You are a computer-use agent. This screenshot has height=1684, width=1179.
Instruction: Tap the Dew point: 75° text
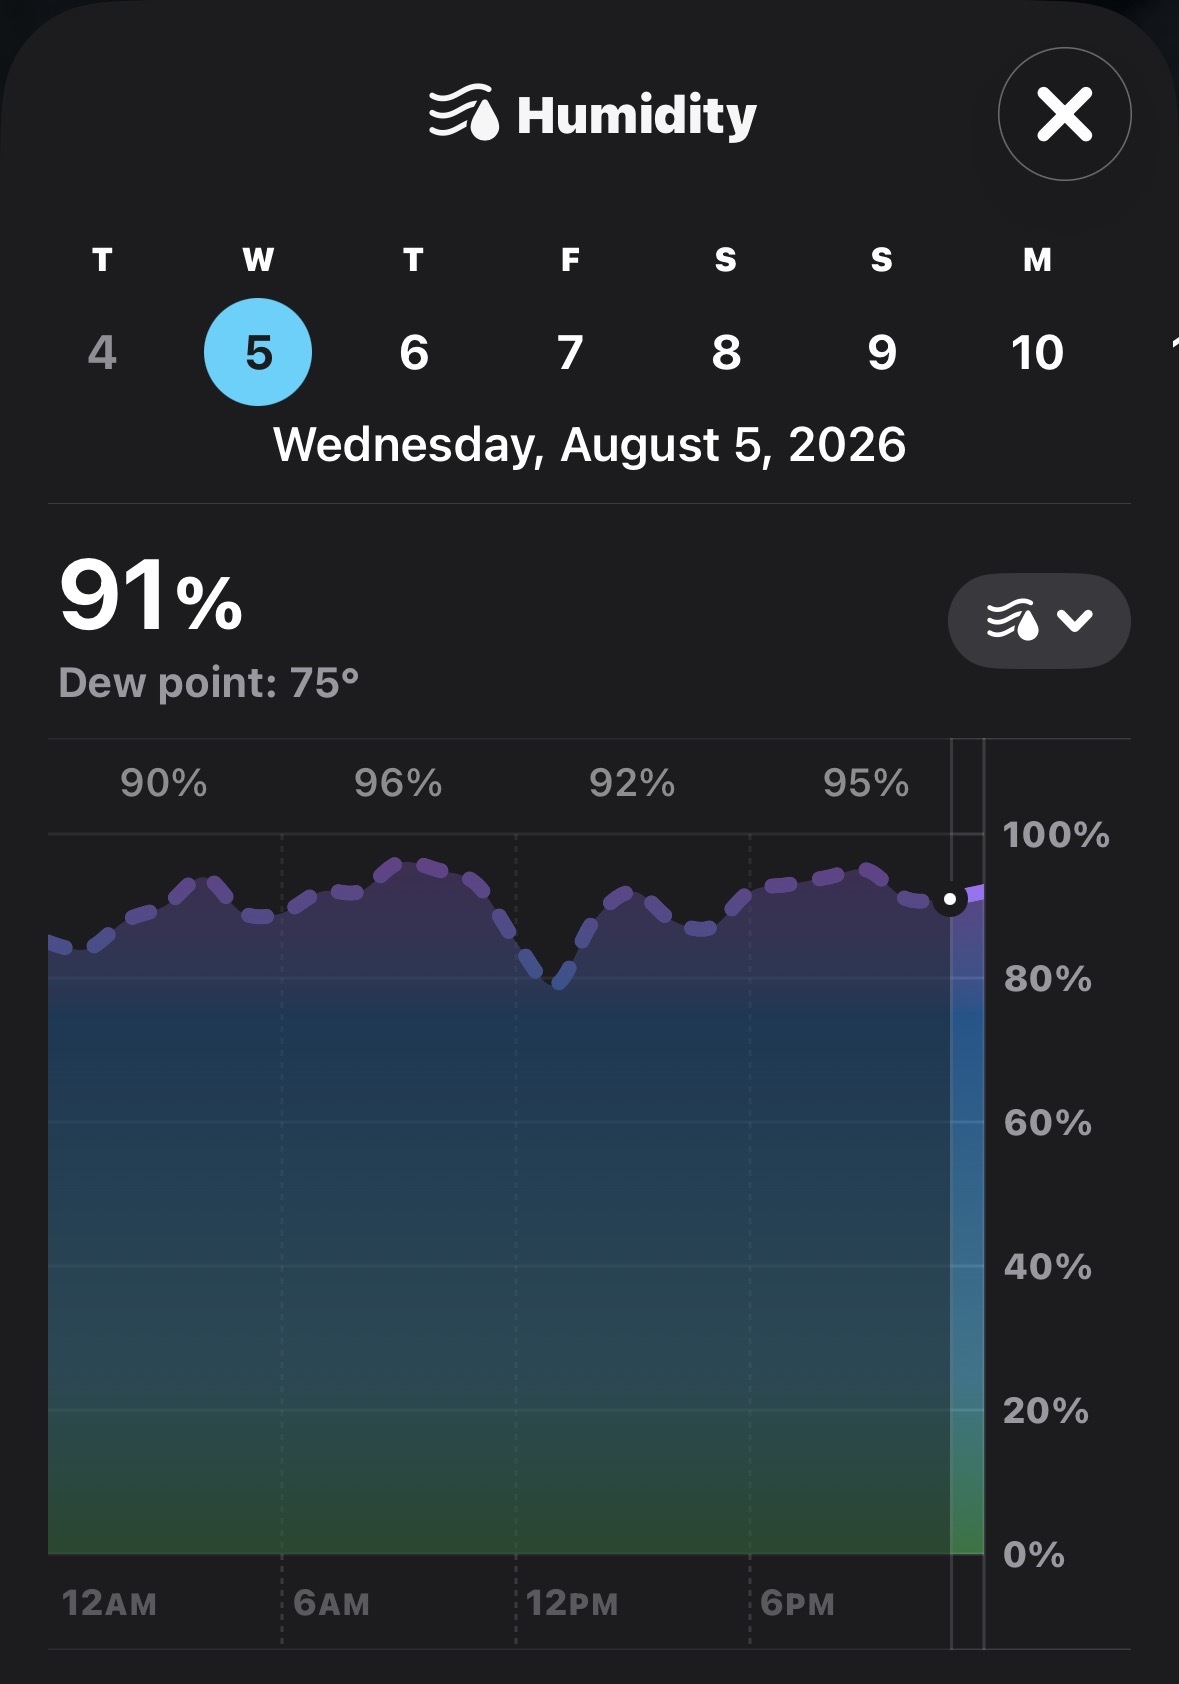(209, 683)
